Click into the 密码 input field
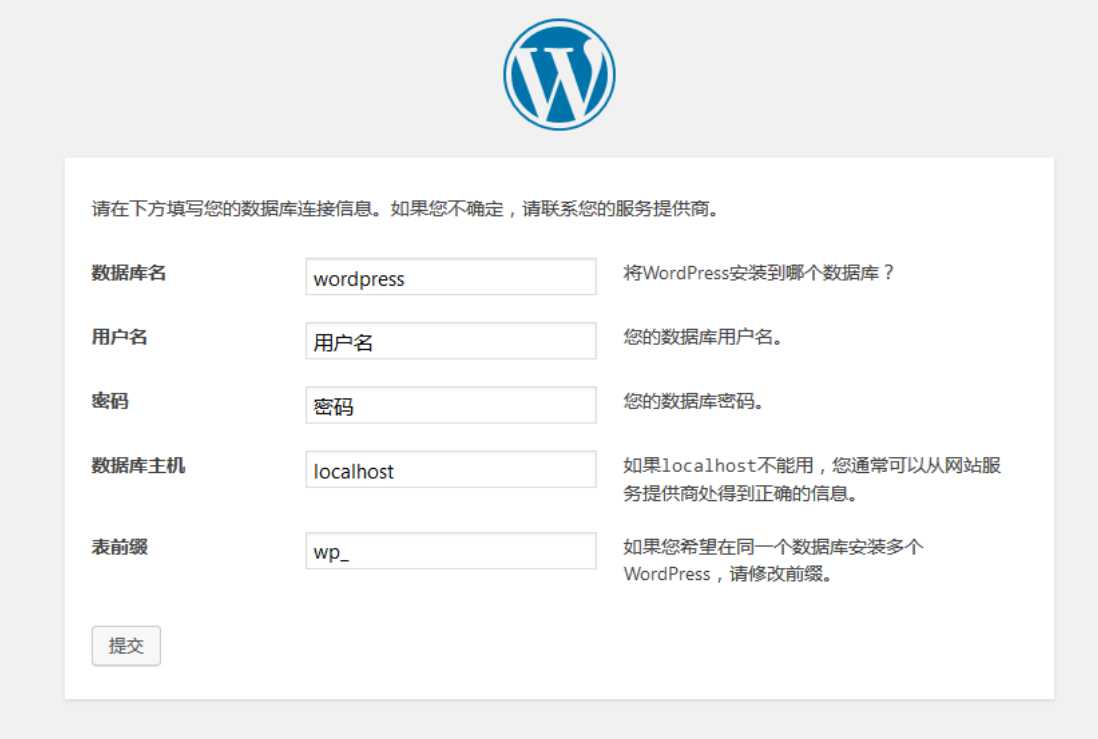The image size is (1098, 739). click(x=451, y=405)
